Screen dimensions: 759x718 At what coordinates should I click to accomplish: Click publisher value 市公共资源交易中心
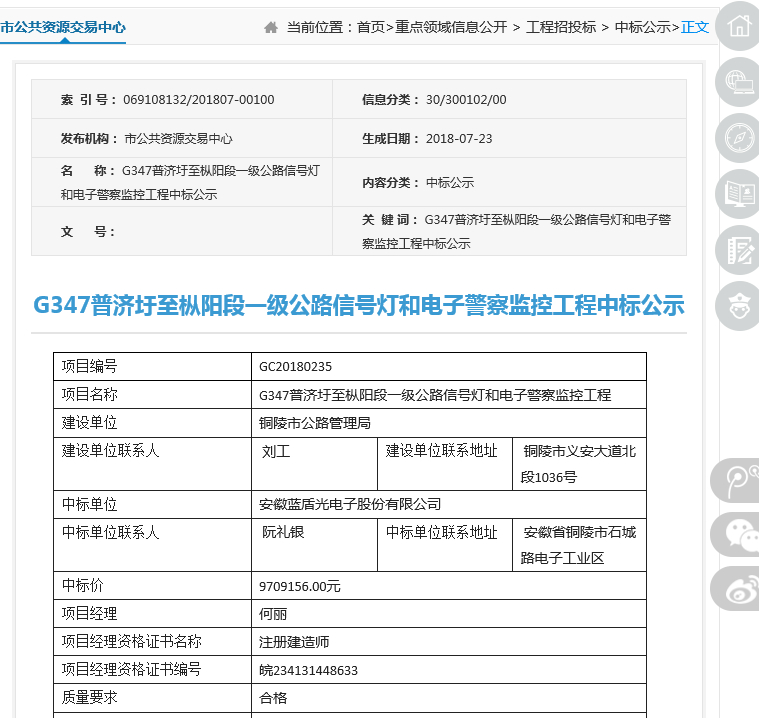click(x=178, y=139)
